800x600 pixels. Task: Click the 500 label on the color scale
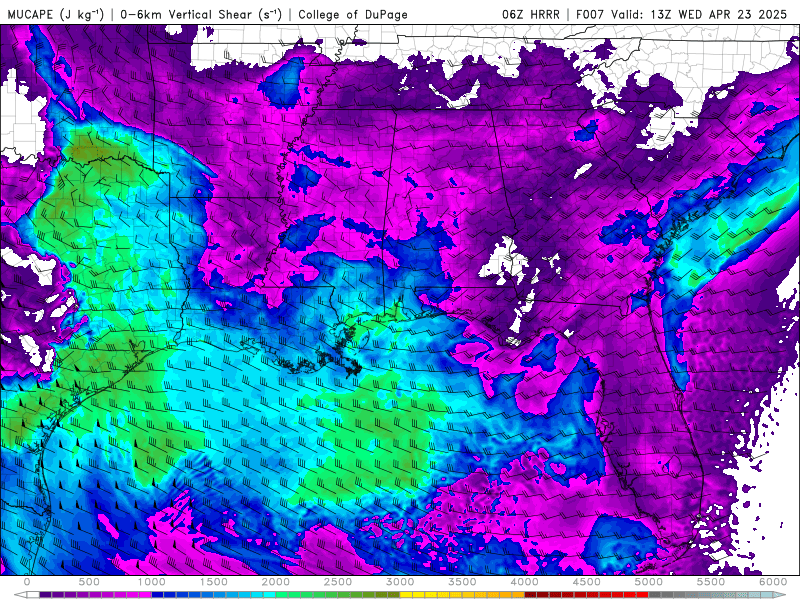coord(89,582)
